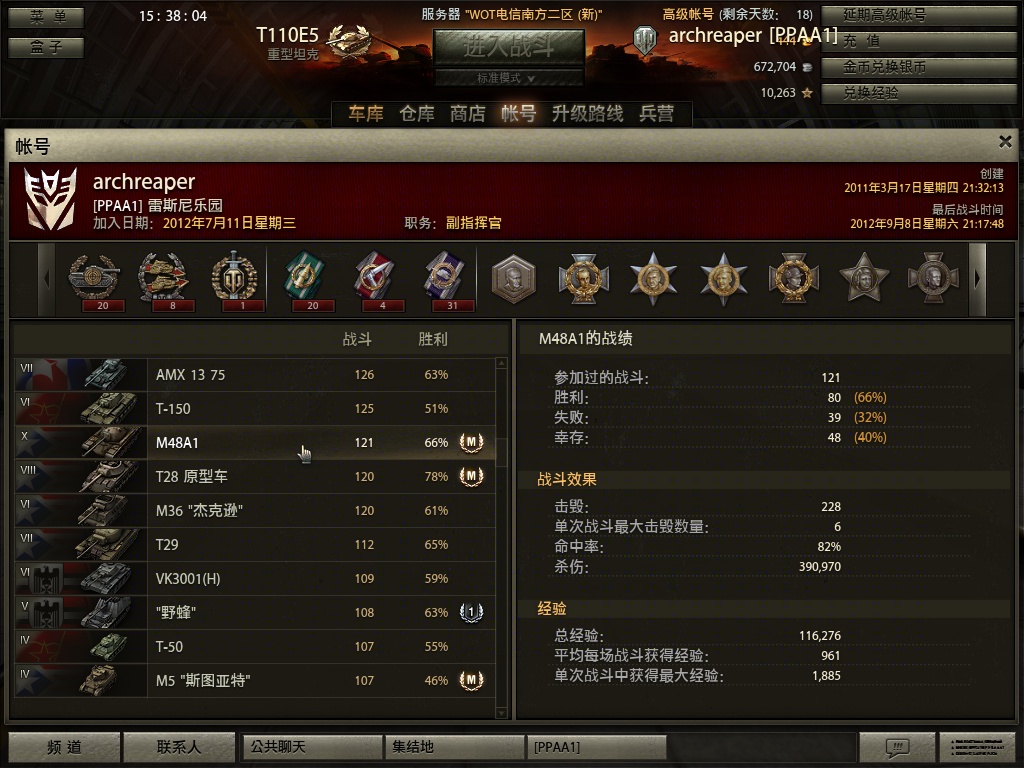
Task: Click the down arrow of the tank list scrollbar
Action: (x=502, y=713)
